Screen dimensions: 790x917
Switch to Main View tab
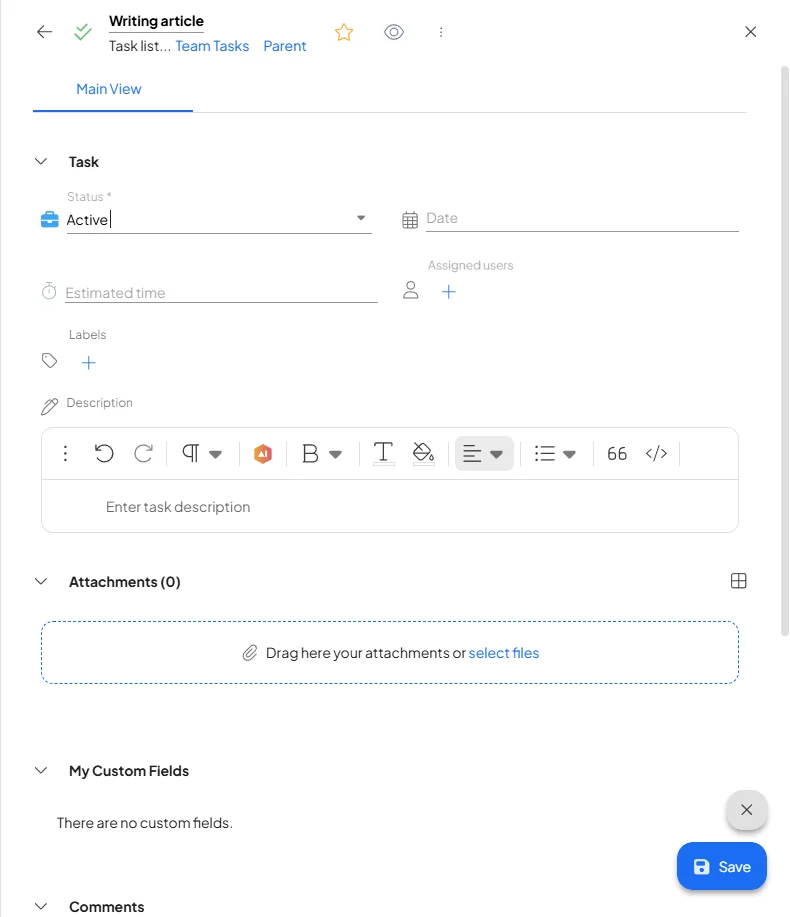click(109, 89)
